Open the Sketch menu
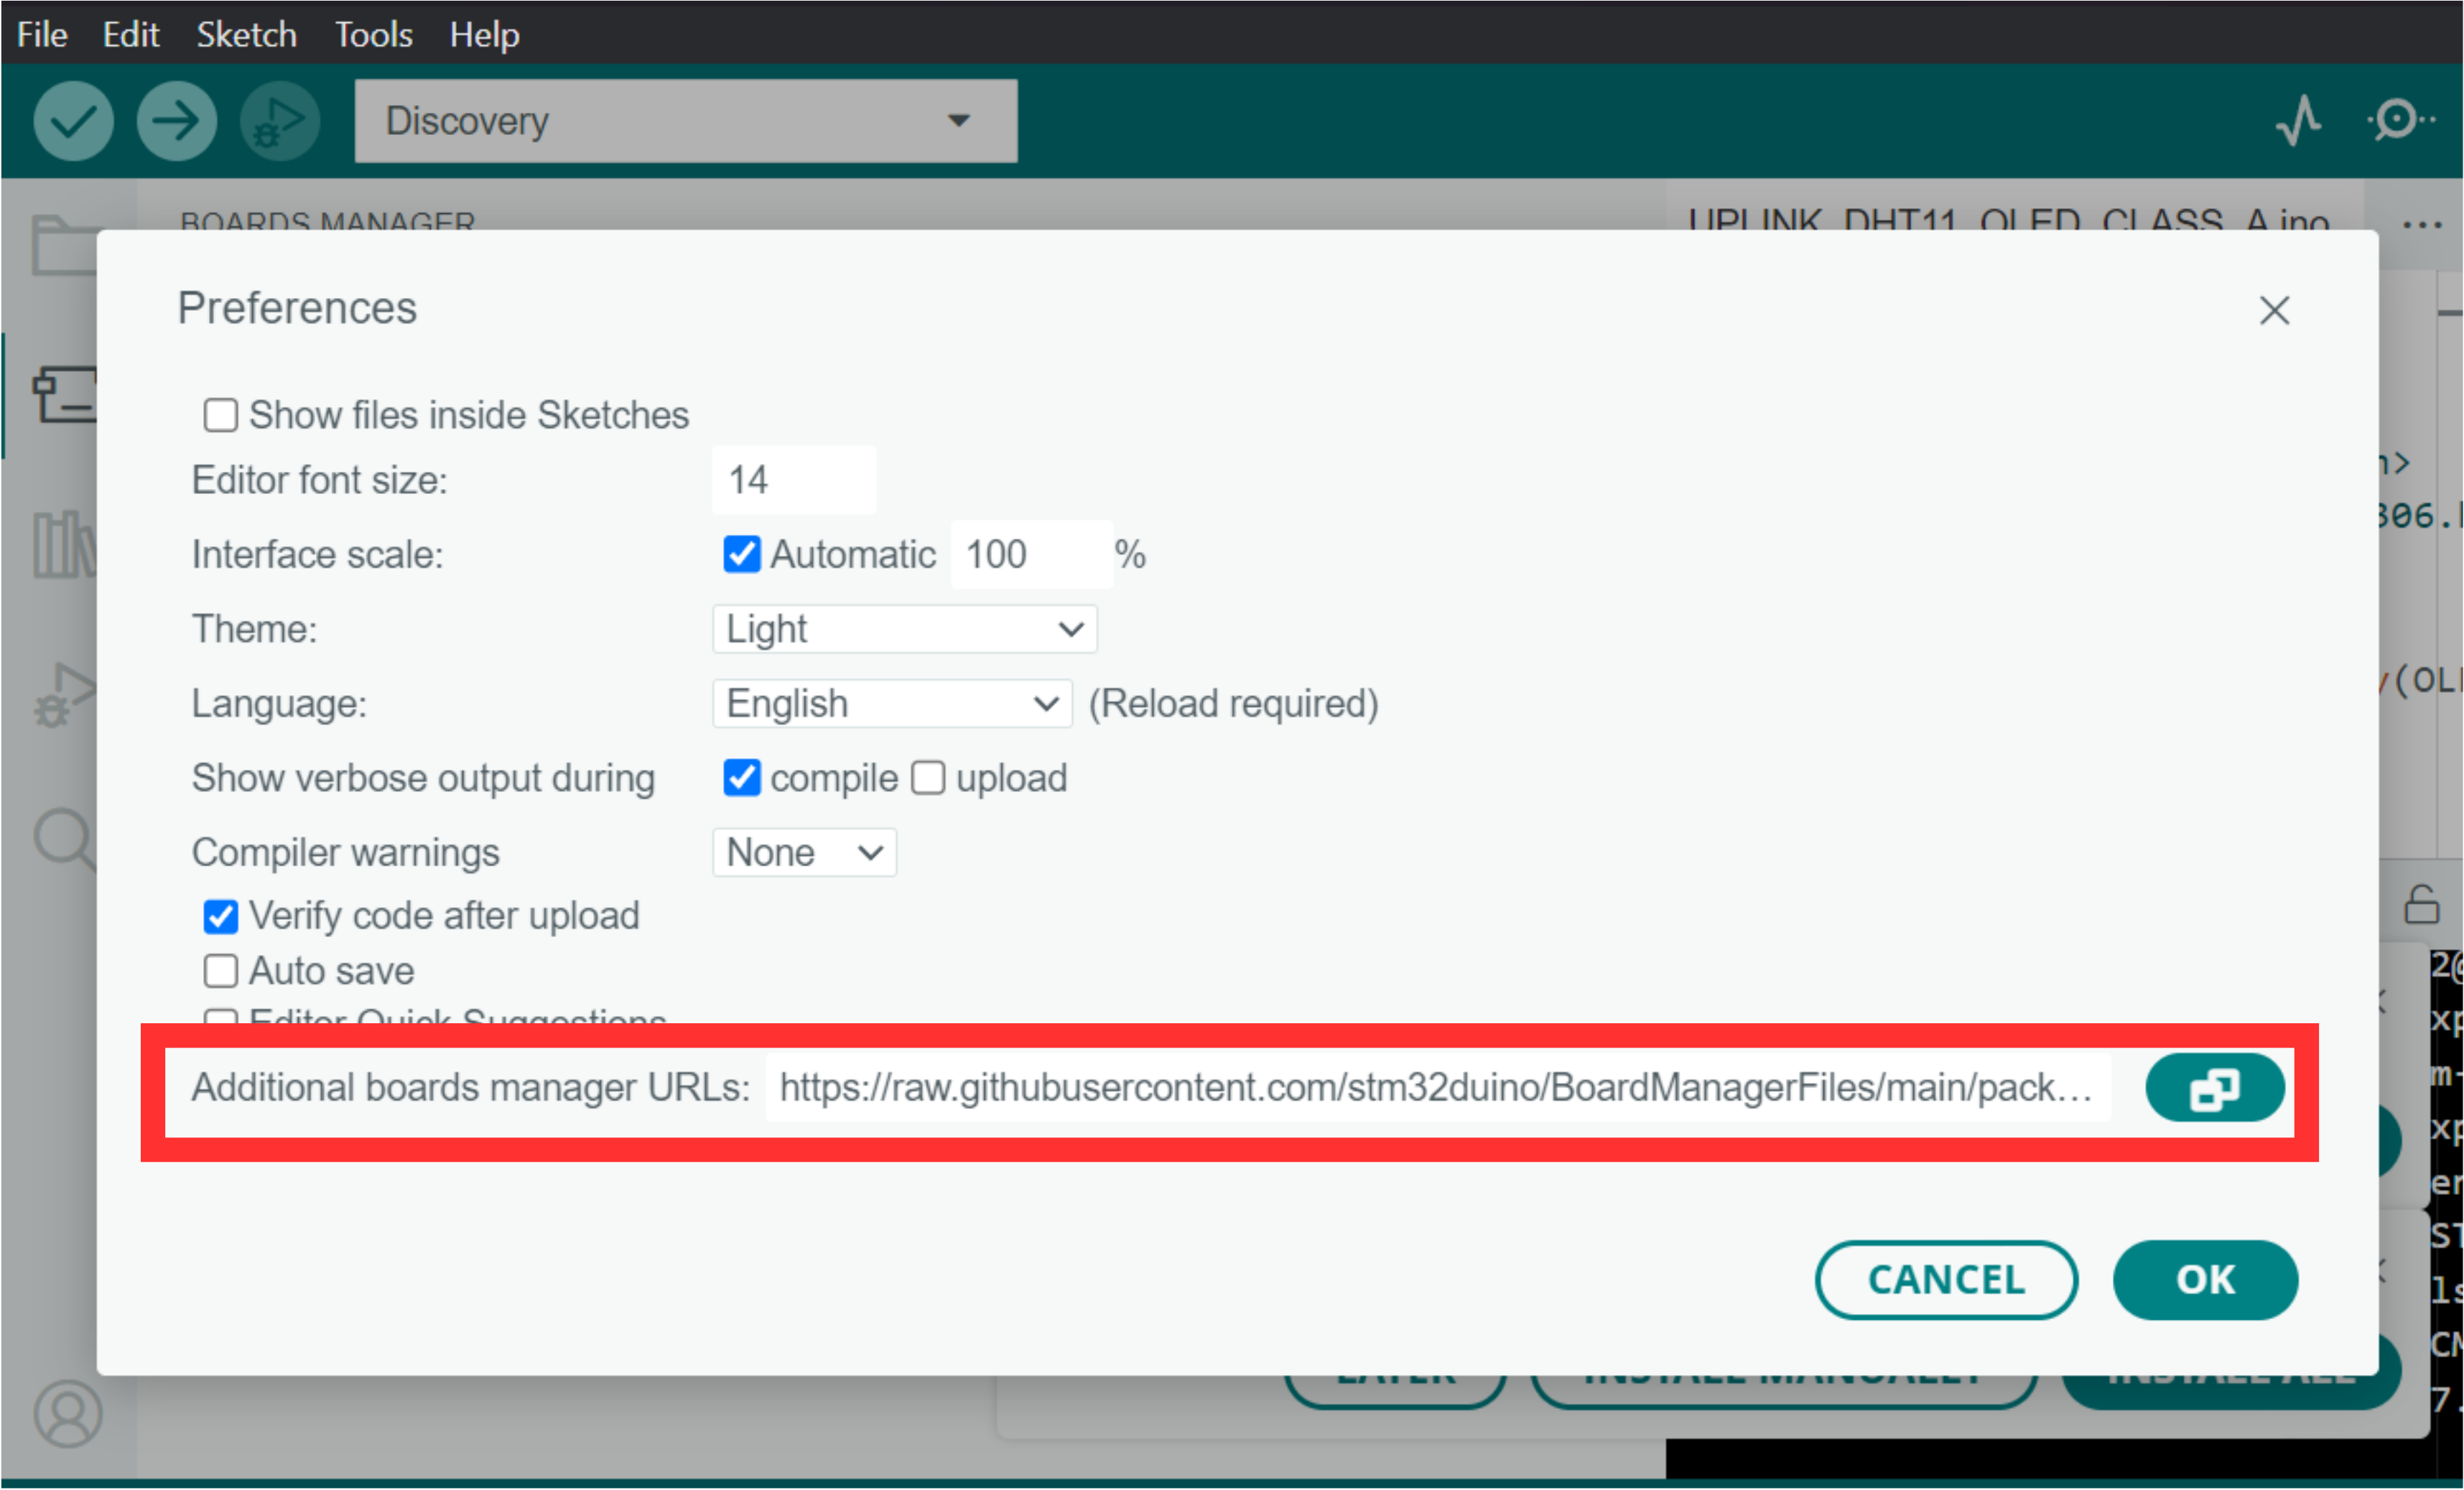The height and width of the screenshot is (1490, 2464). click(x=246, y=35)
